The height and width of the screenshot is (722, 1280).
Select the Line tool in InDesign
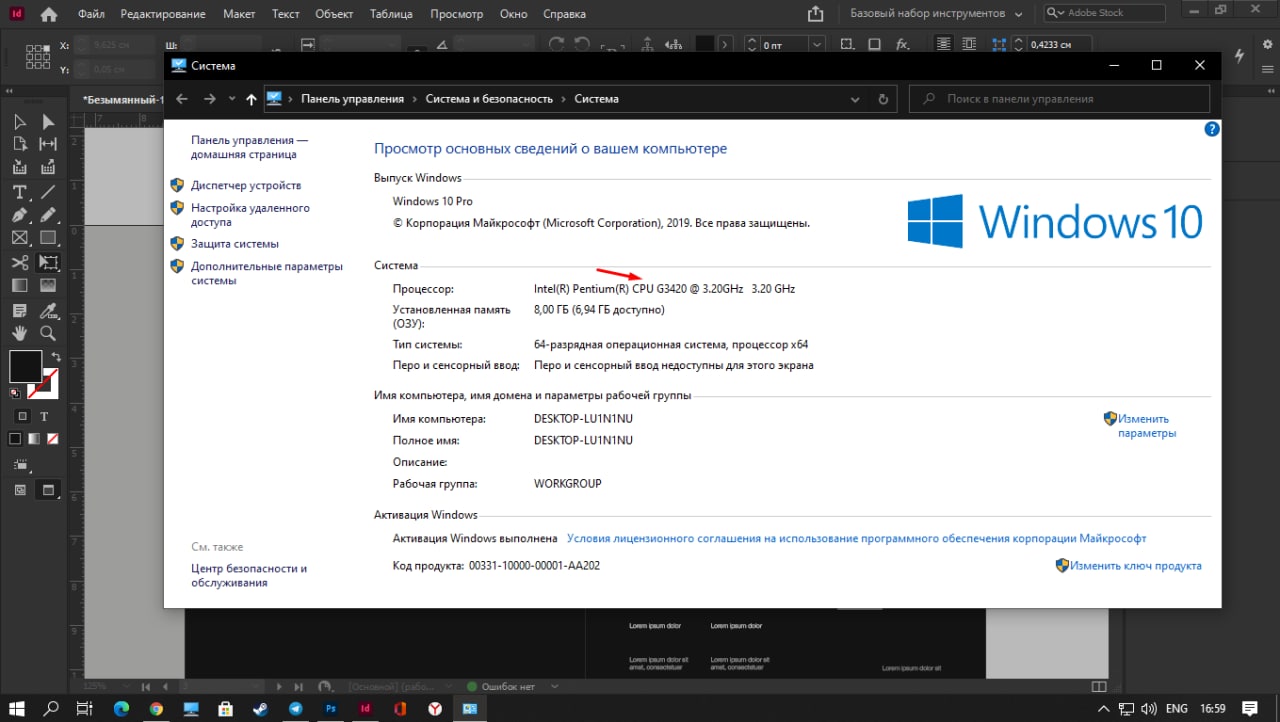pyautogui.click(x=48, y=192)
